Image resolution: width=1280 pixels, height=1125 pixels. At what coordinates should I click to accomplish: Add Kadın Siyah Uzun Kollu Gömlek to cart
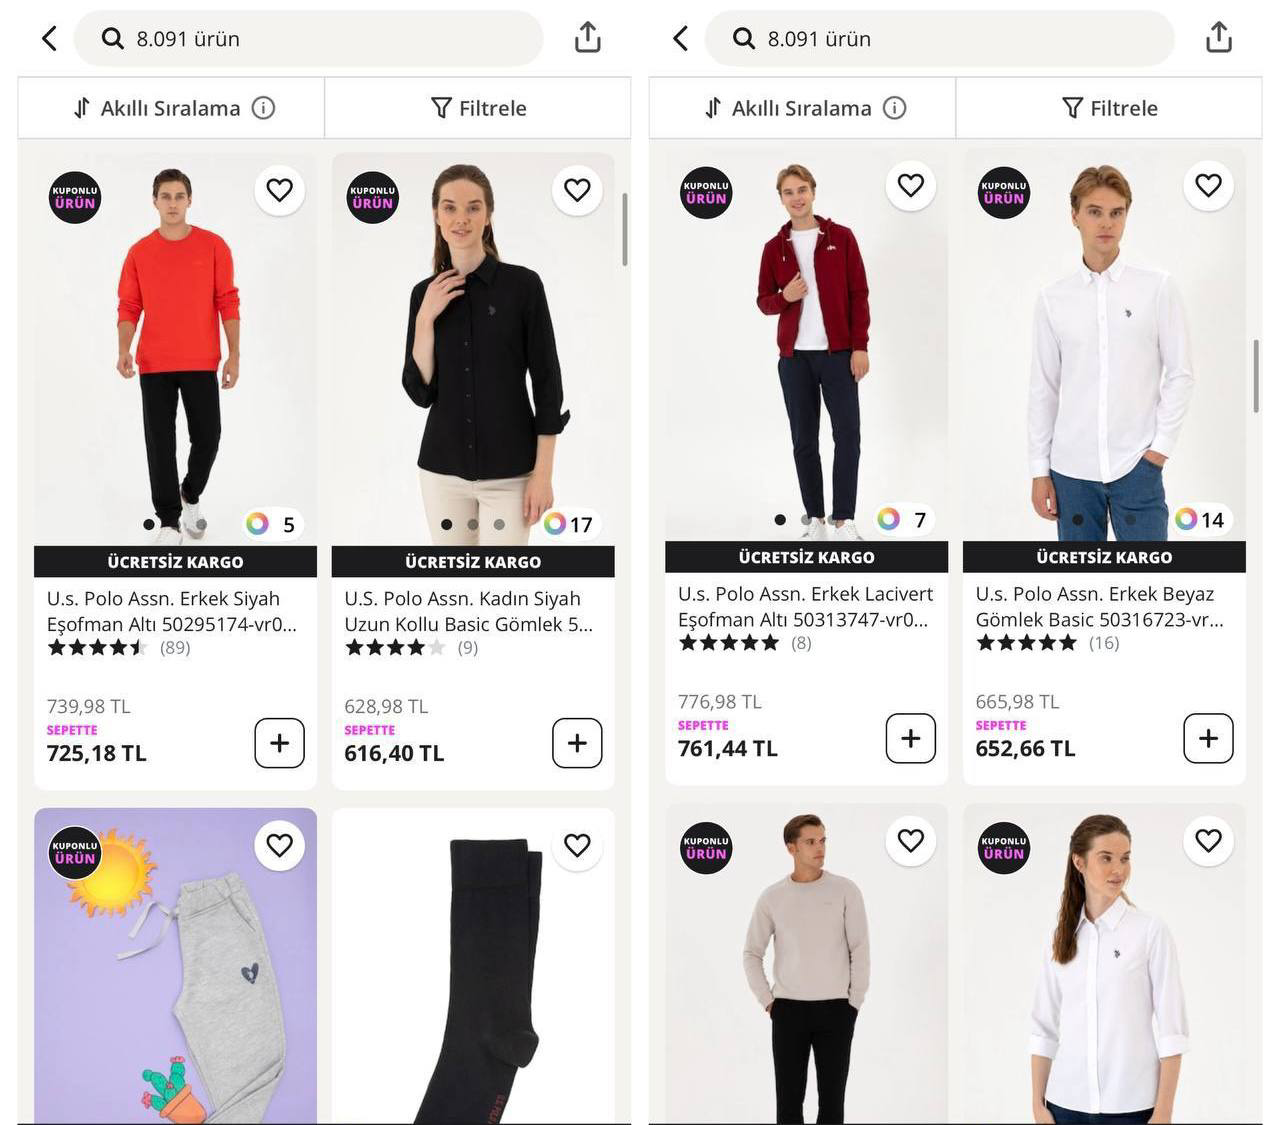(577, 743)
